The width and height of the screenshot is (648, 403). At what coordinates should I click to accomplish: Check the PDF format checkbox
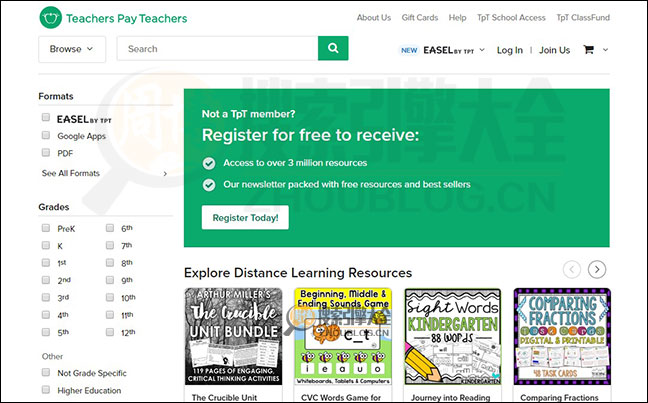46,153
